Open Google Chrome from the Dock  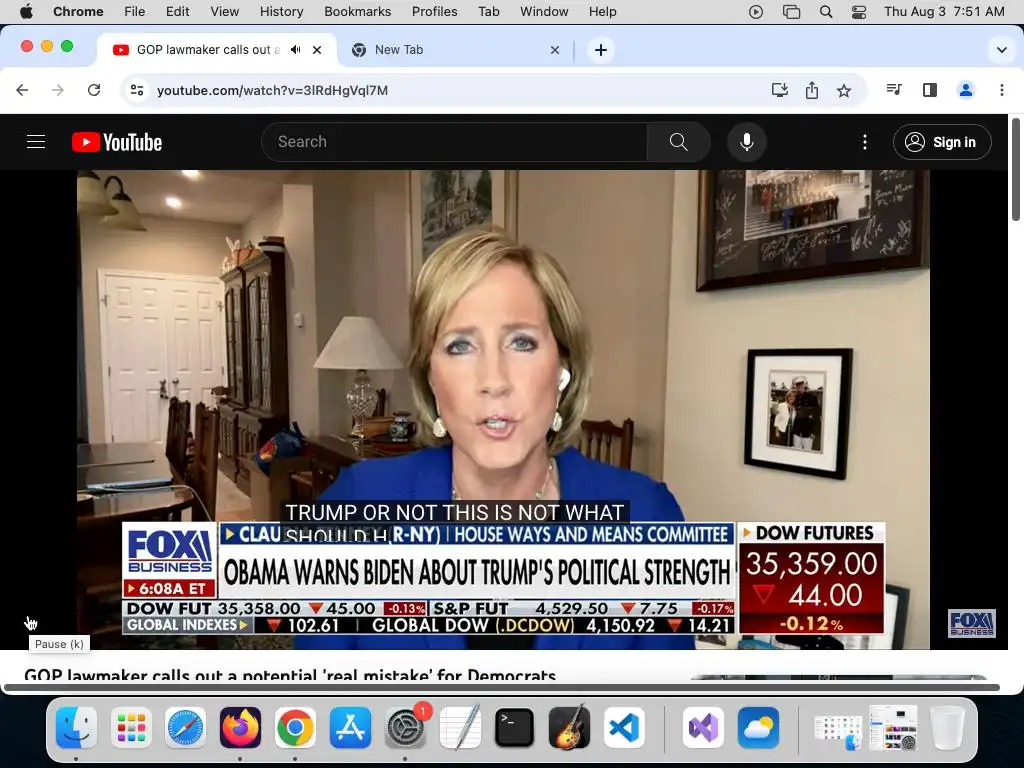pyautogui.click(x=295, y=727)
